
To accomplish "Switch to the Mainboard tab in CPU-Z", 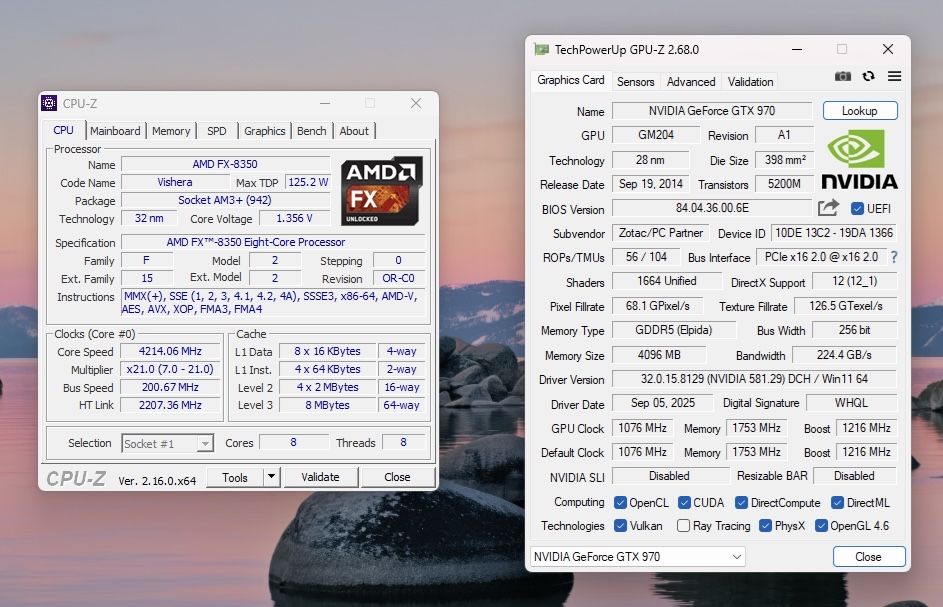I will pos(115,131).
